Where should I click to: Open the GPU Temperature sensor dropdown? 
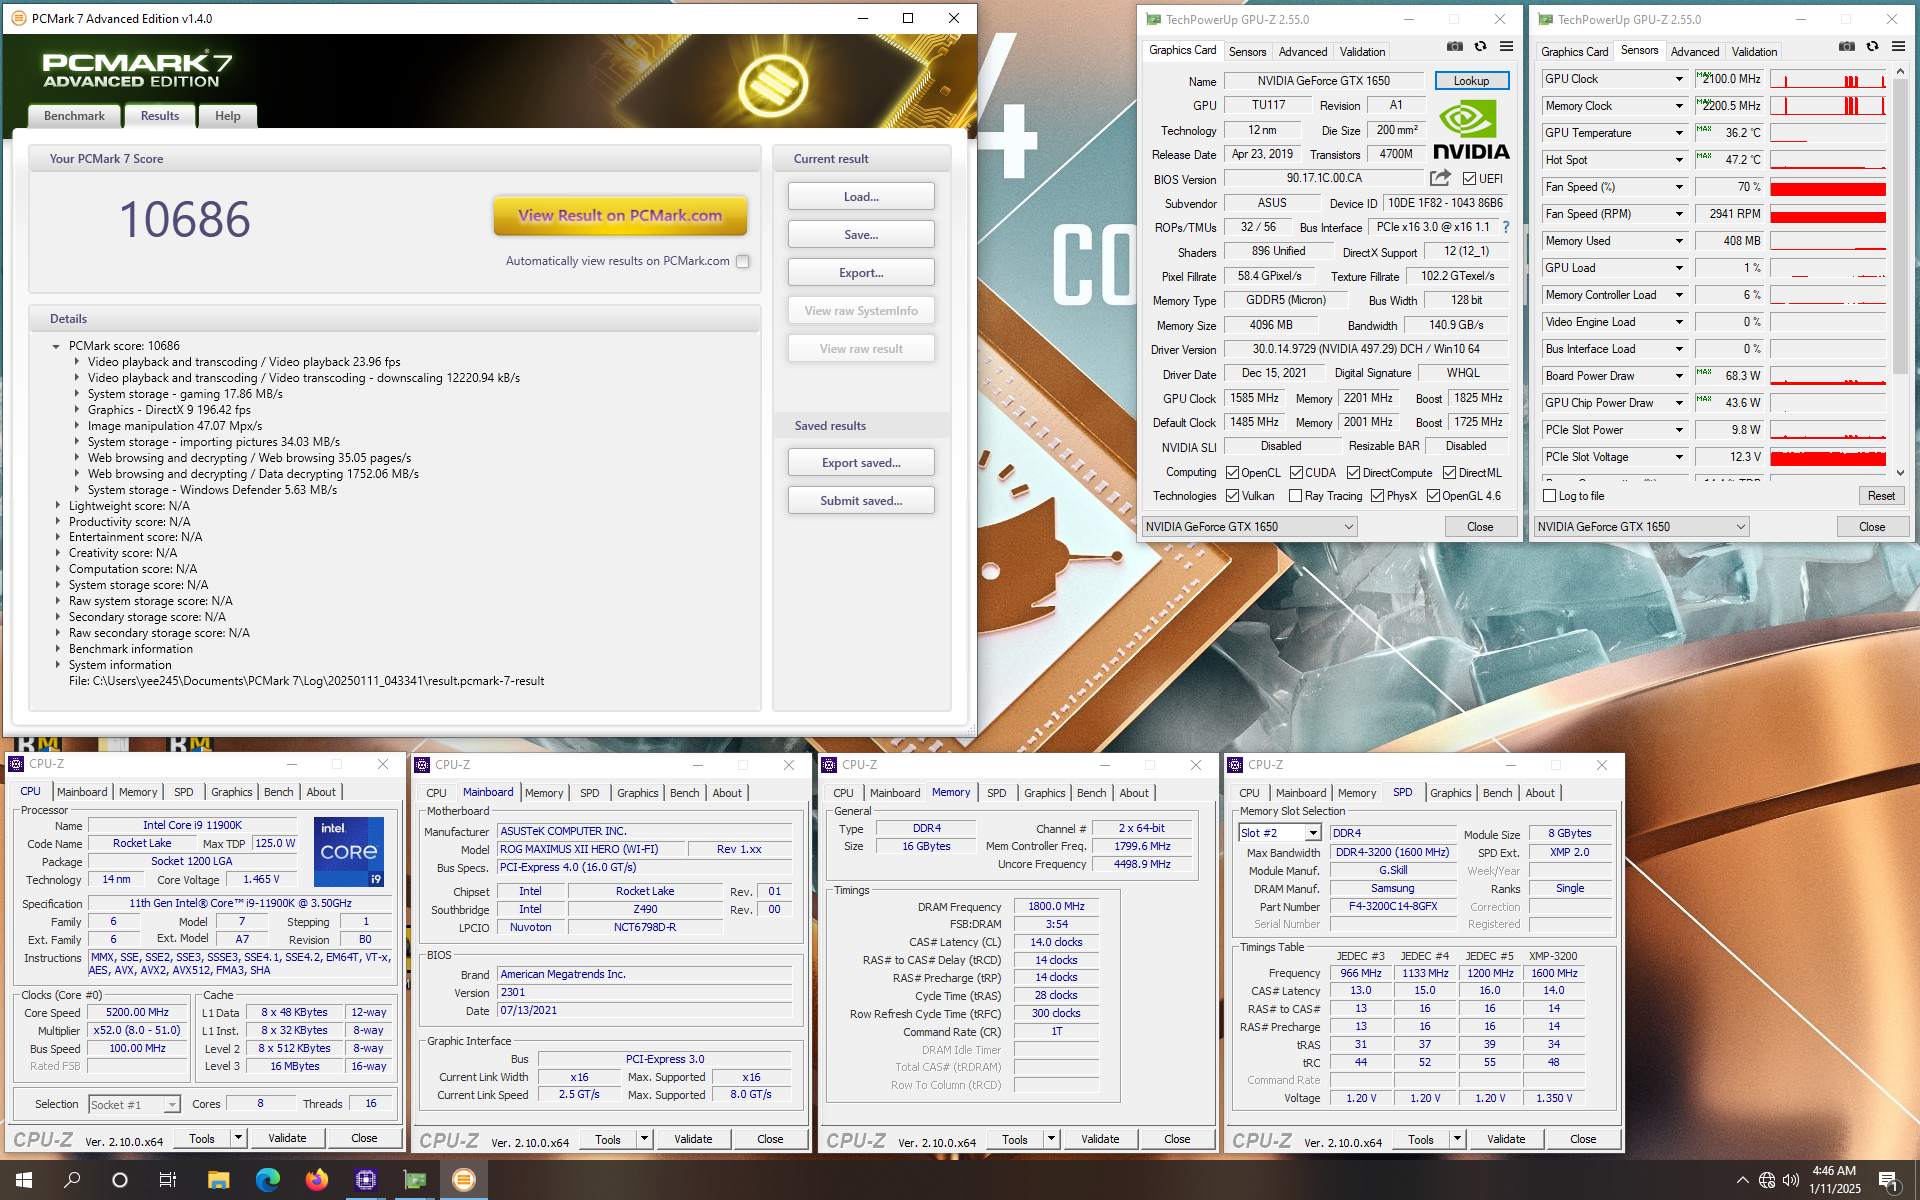1679,133
